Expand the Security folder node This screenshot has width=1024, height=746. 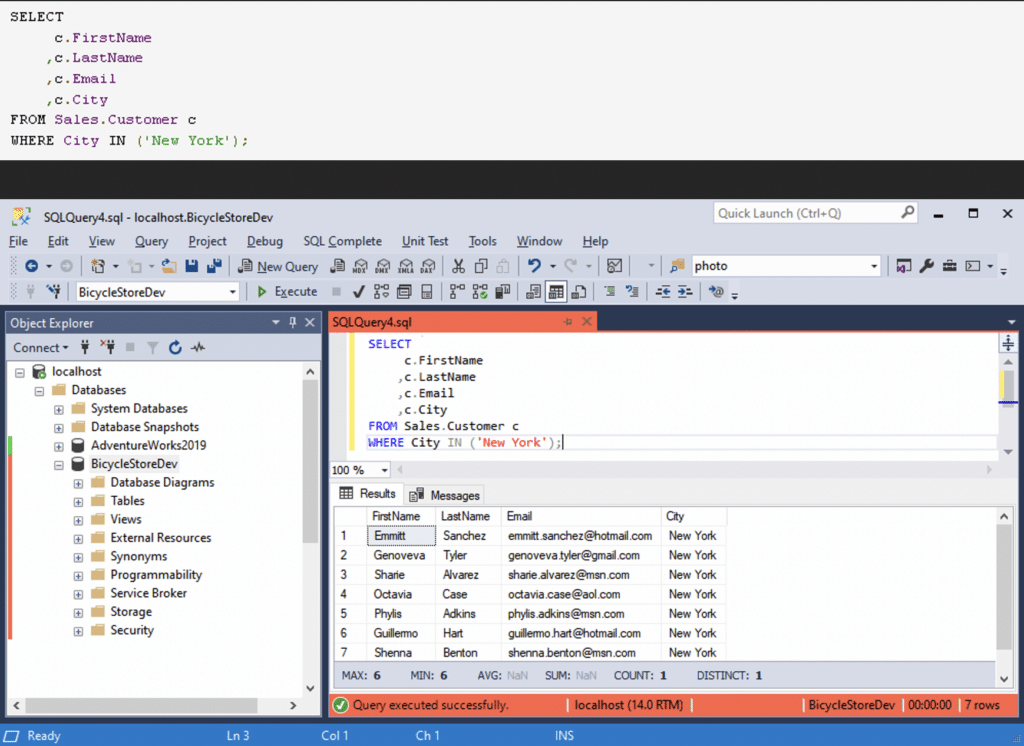click(x=78, y=632)
